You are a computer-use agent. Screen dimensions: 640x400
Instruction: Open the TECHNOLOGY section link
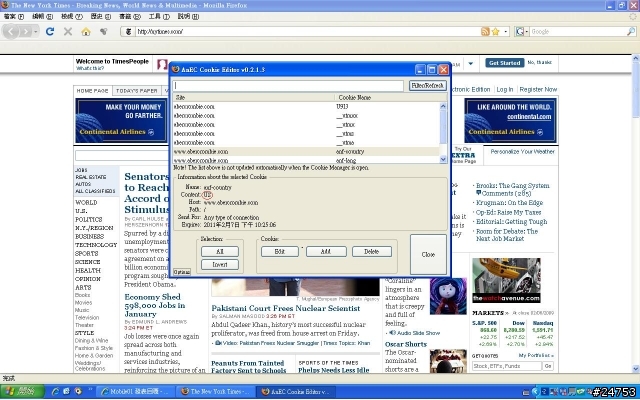click(x=96, y=245)
